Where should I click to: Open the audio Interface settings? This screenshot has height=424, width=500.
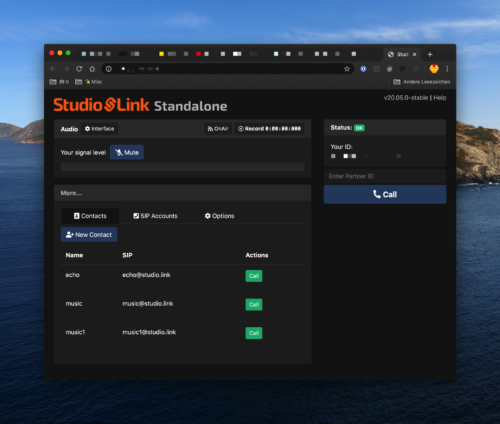99,129
